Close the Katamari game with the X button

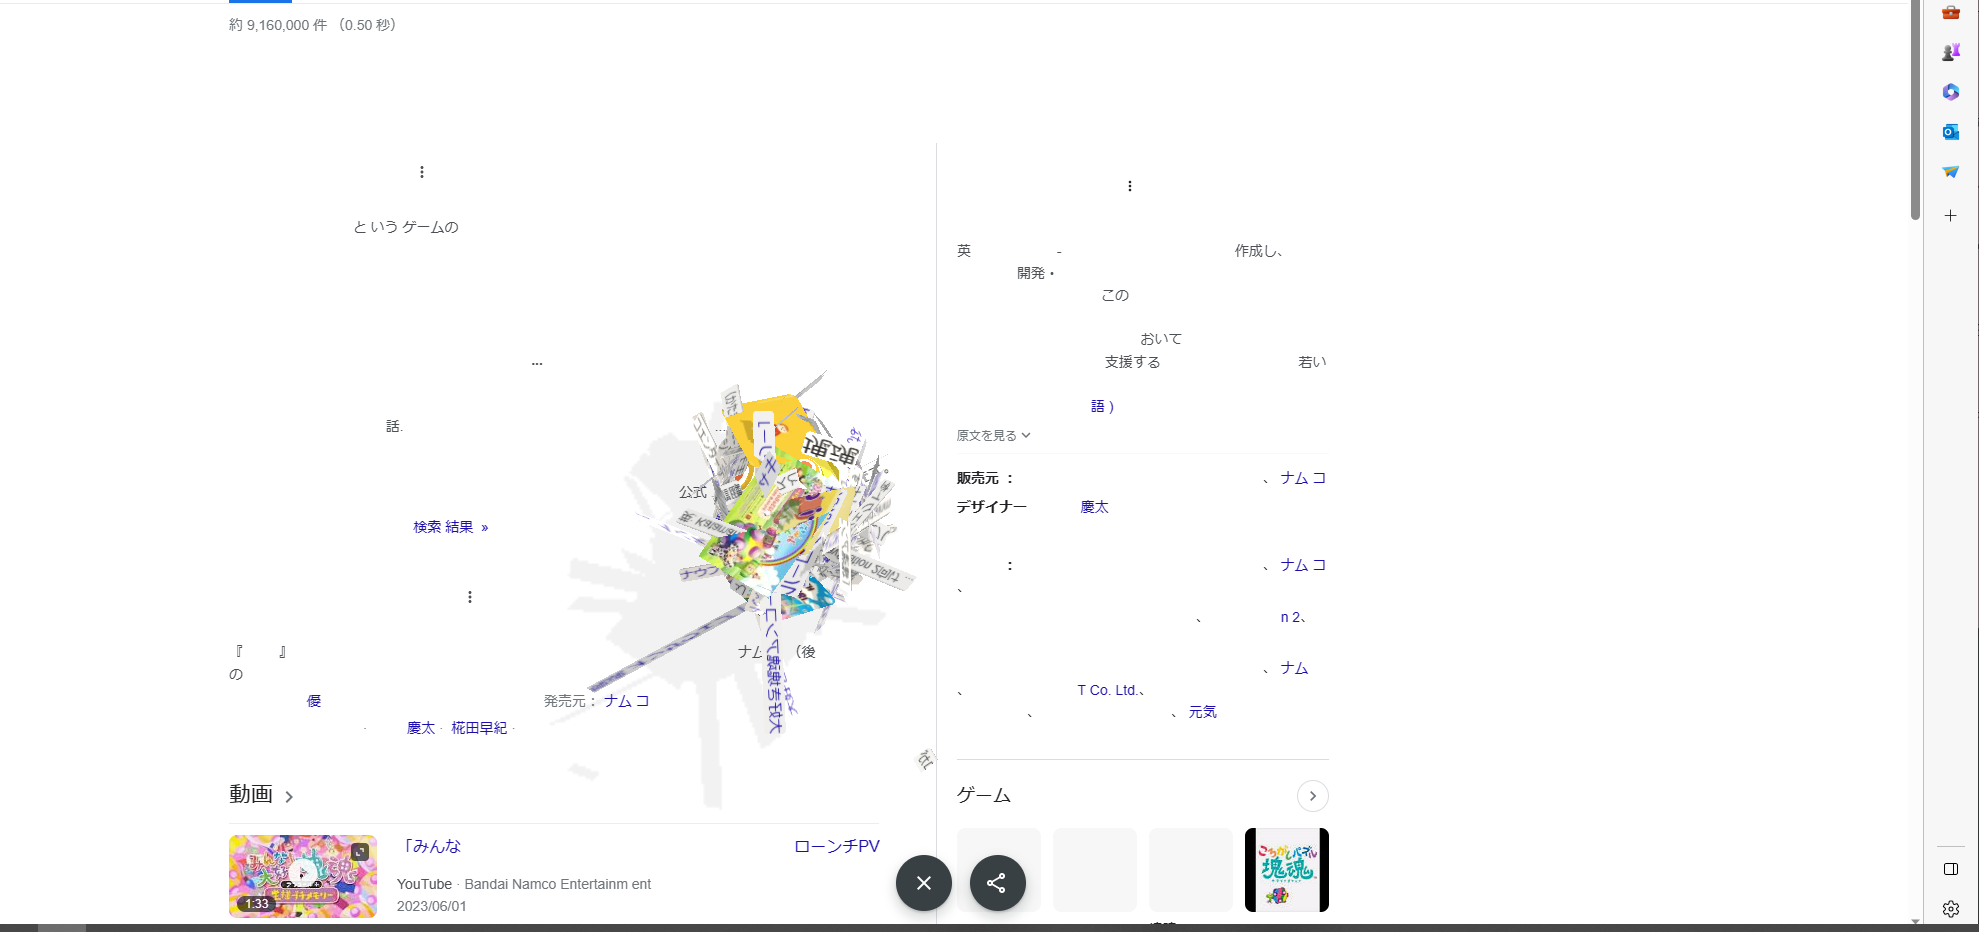coord(924,883)
